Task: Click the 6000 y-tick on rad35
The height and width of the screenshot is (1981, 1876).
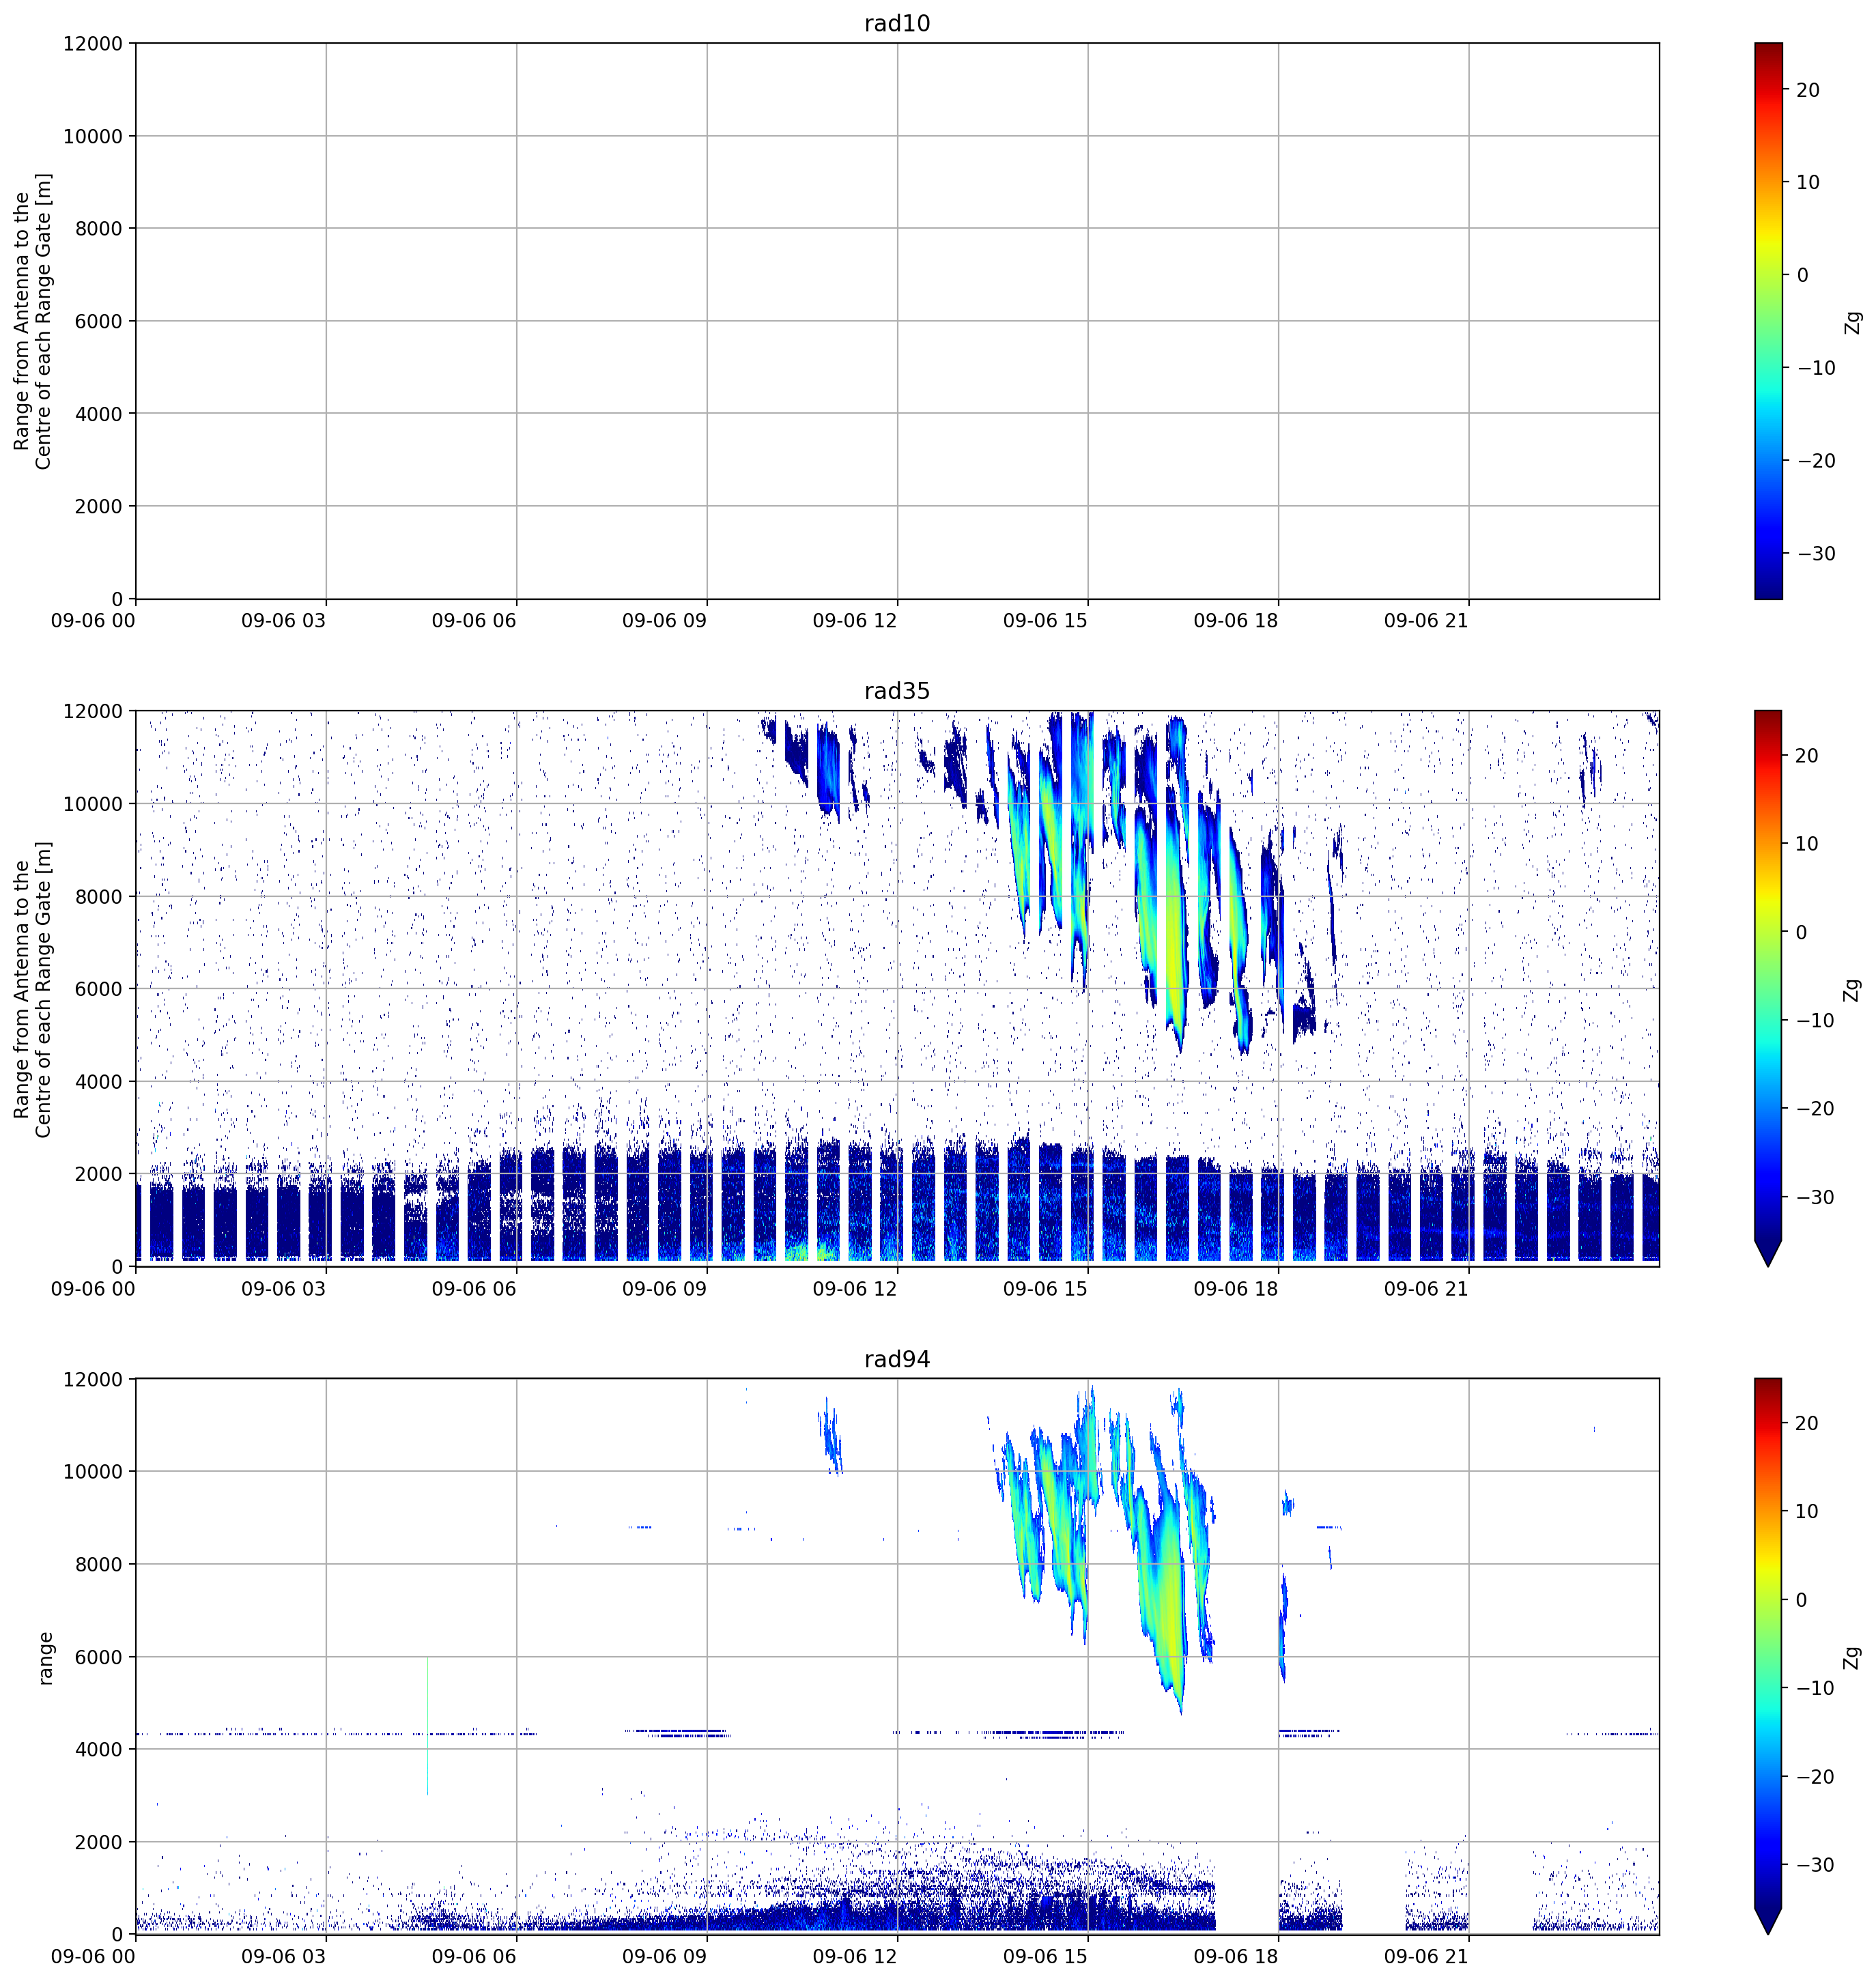Action: coord(99,989)
